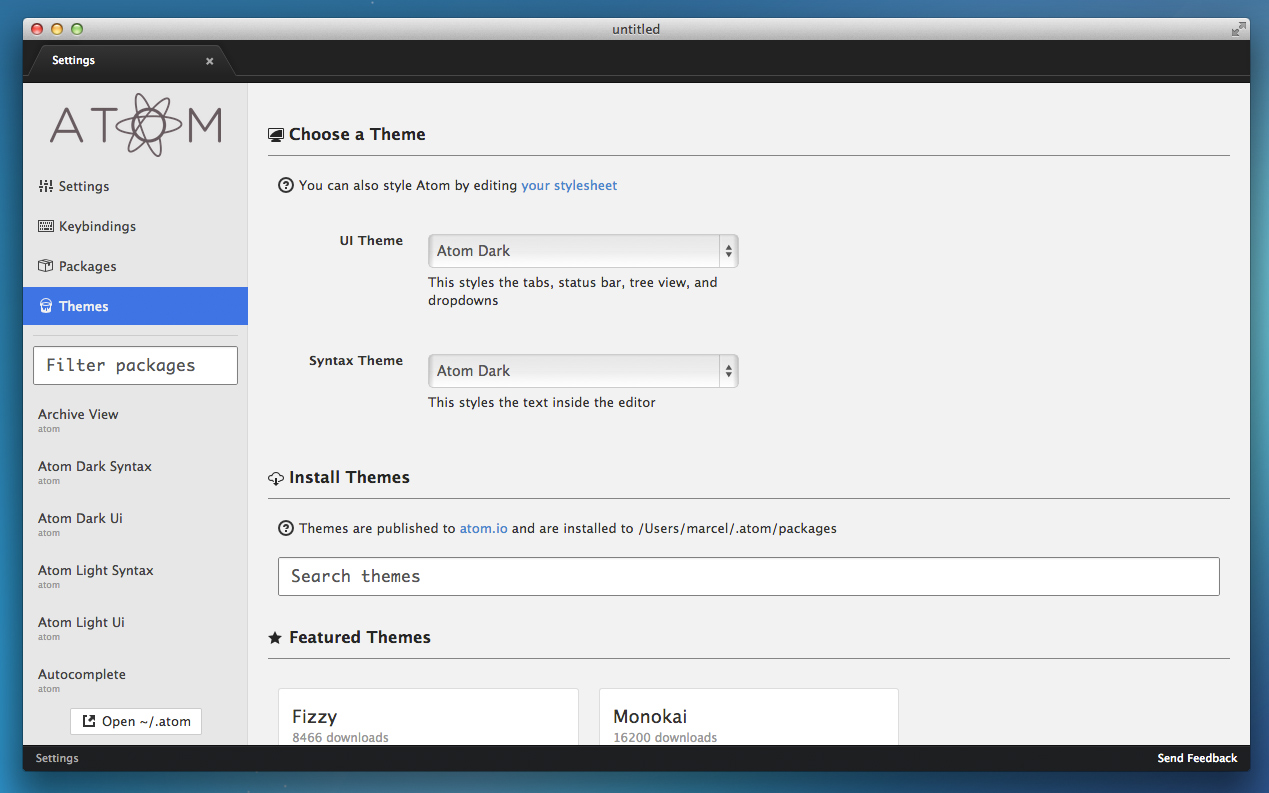
Task: Open the Keybindings panel
Action: pos(135,226)
